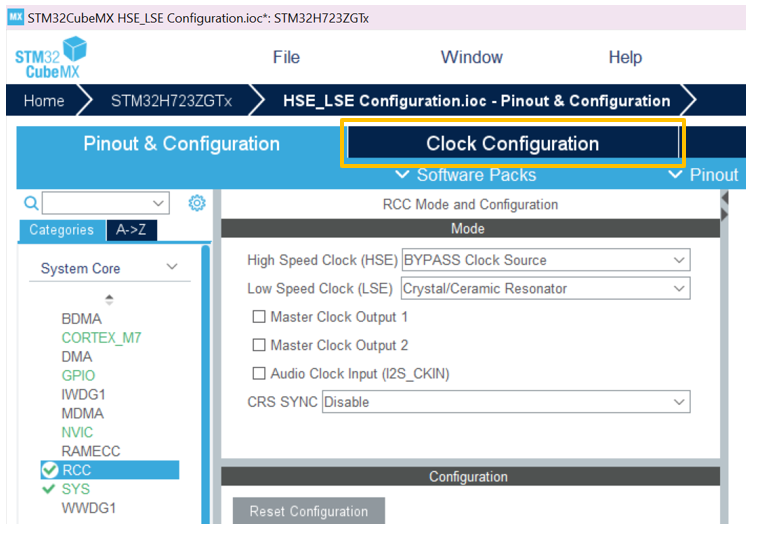757x536 pixels.
Task: Select DMA in the System Core list
Action: pyautogui.click(x=77, y=356)
